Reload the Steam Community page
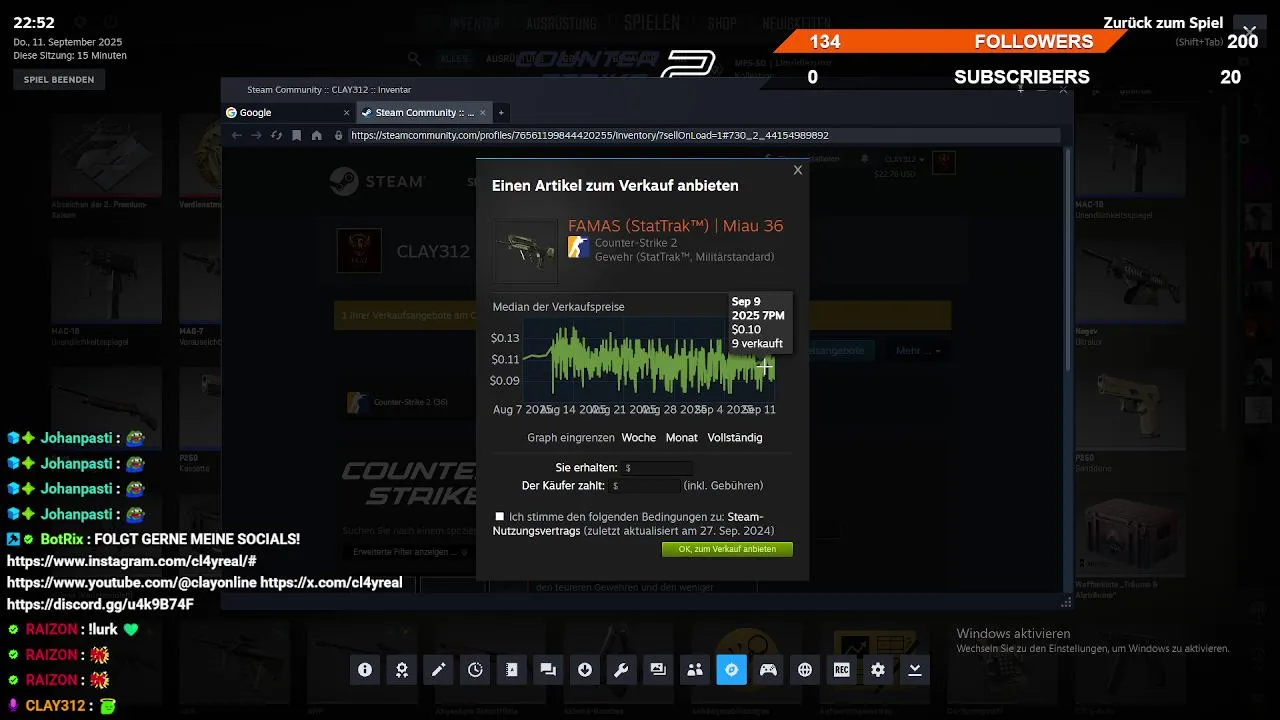This screenshot has width=1280, height=720. point(276,135)
